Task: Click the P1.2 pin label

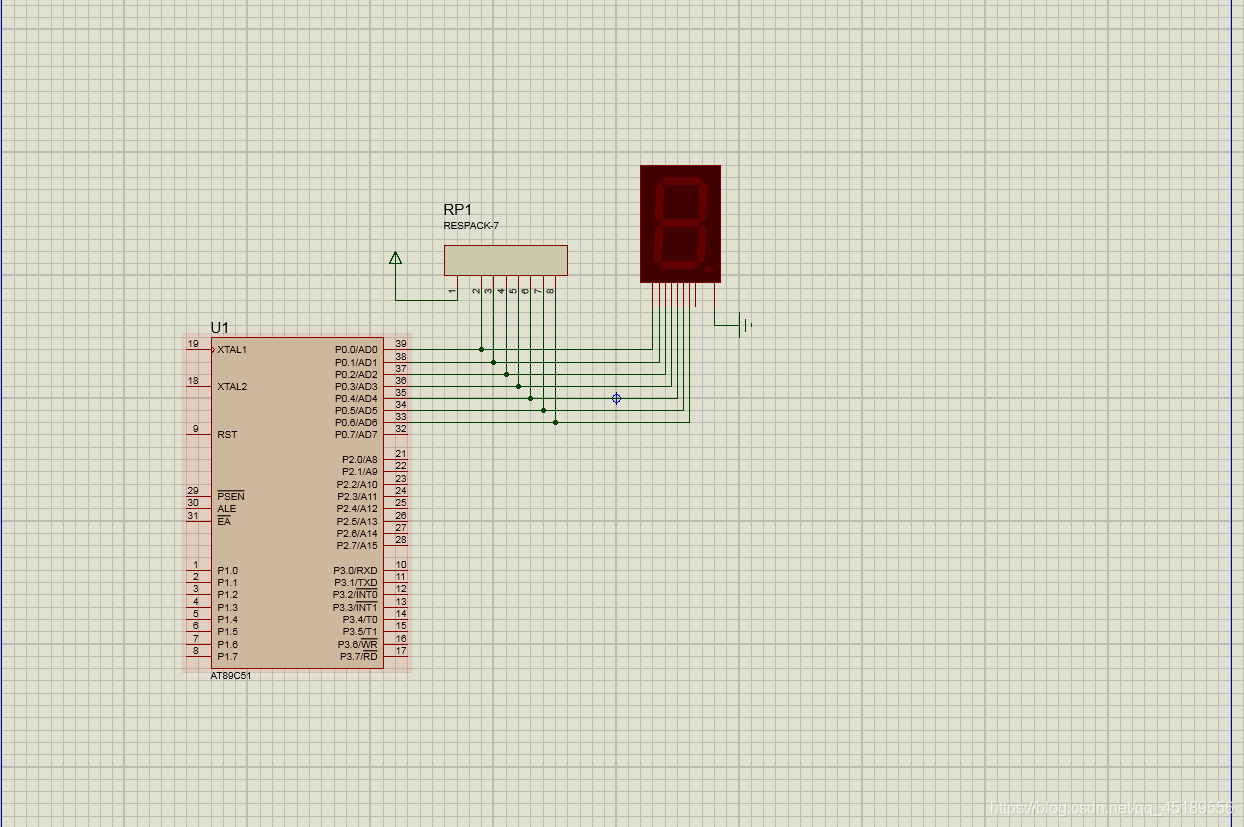Action: tap(227, 595)
